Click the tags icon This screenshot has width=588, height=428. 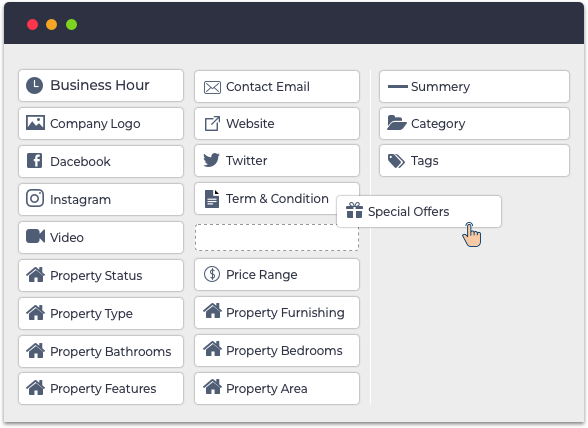coord(396,161)
